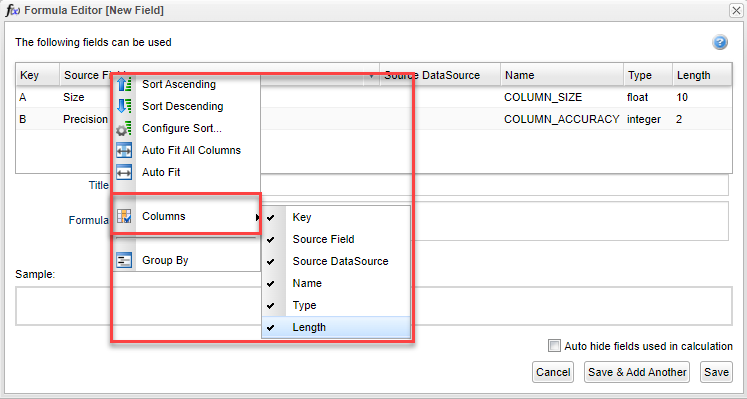The width and height of the screenshot is (747, 399).
Task: Close the Formula Editor dialog
Action: tap(736, 10)
